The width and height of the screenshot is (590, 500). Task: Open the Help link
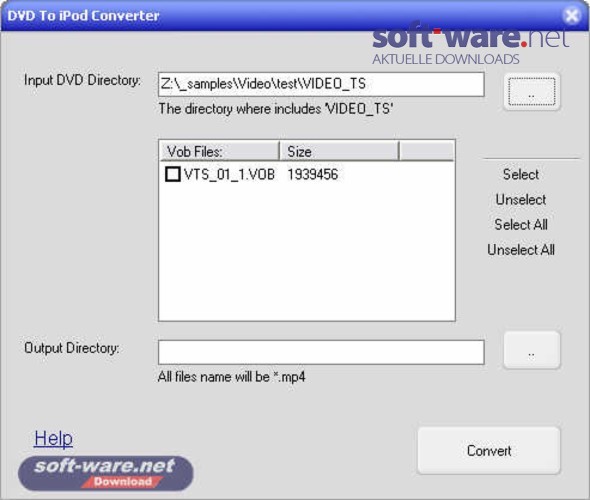[x=53, y=438]
